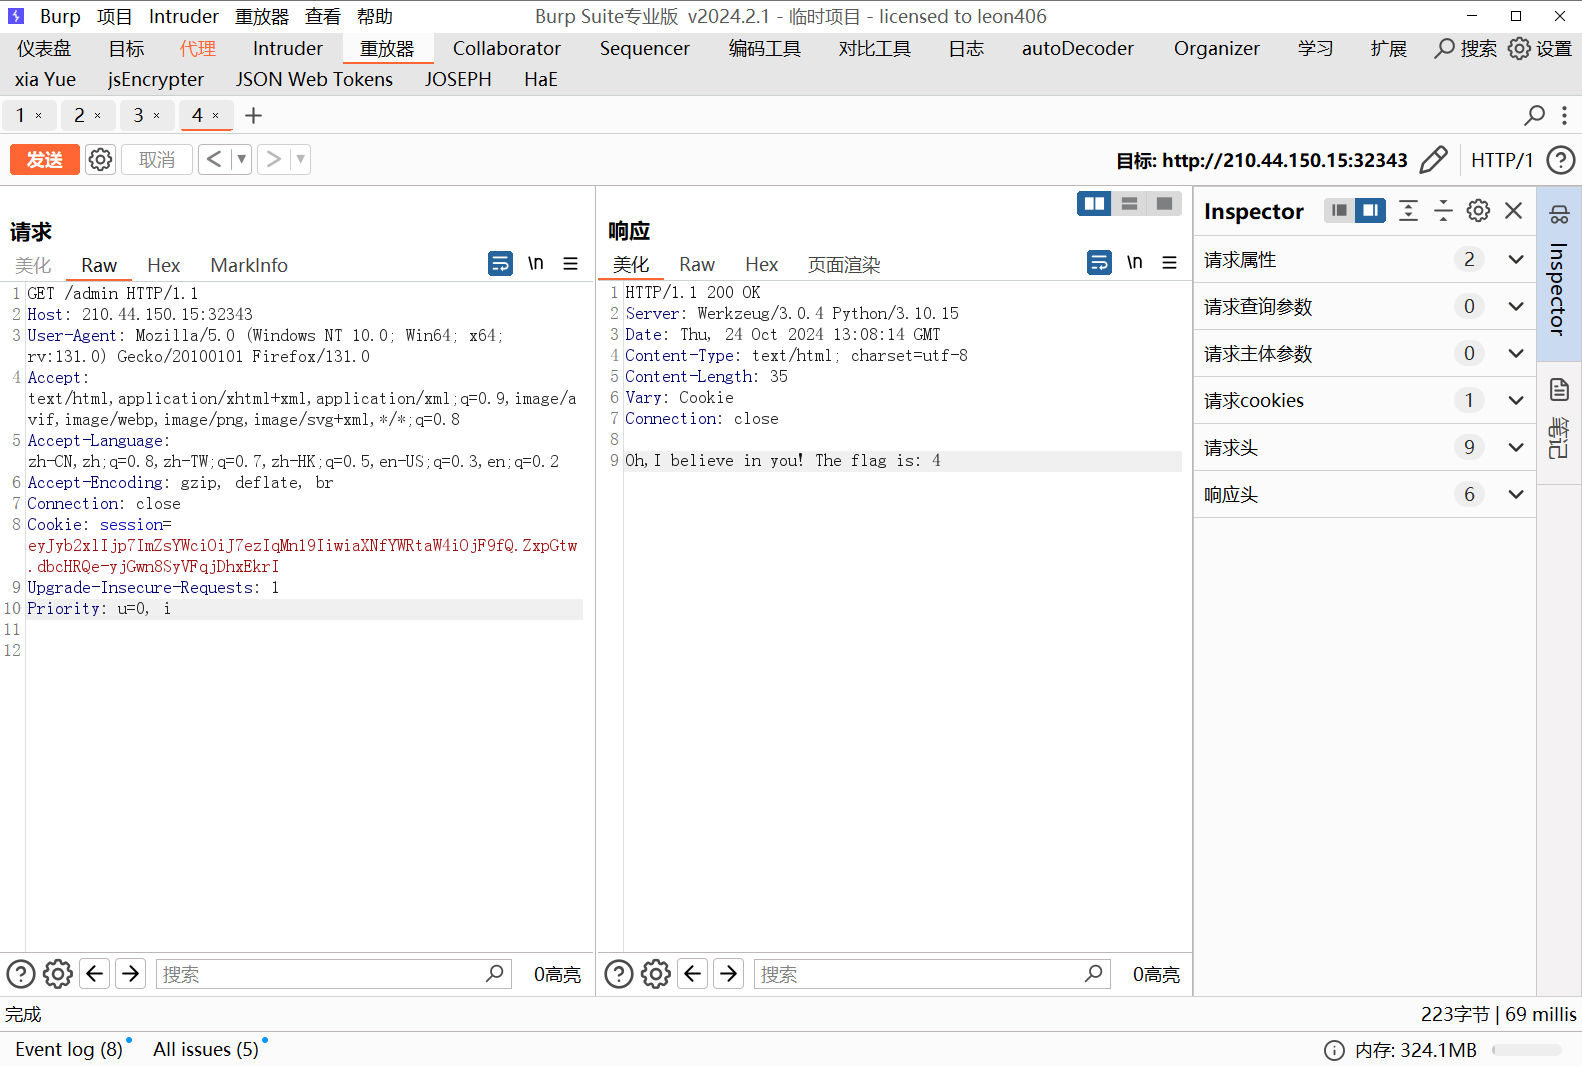Click the HTTP/1 protocol selector
Image resolution: width=1582 pixels, height=1066 pixels.
click(x=1502, y=160)
